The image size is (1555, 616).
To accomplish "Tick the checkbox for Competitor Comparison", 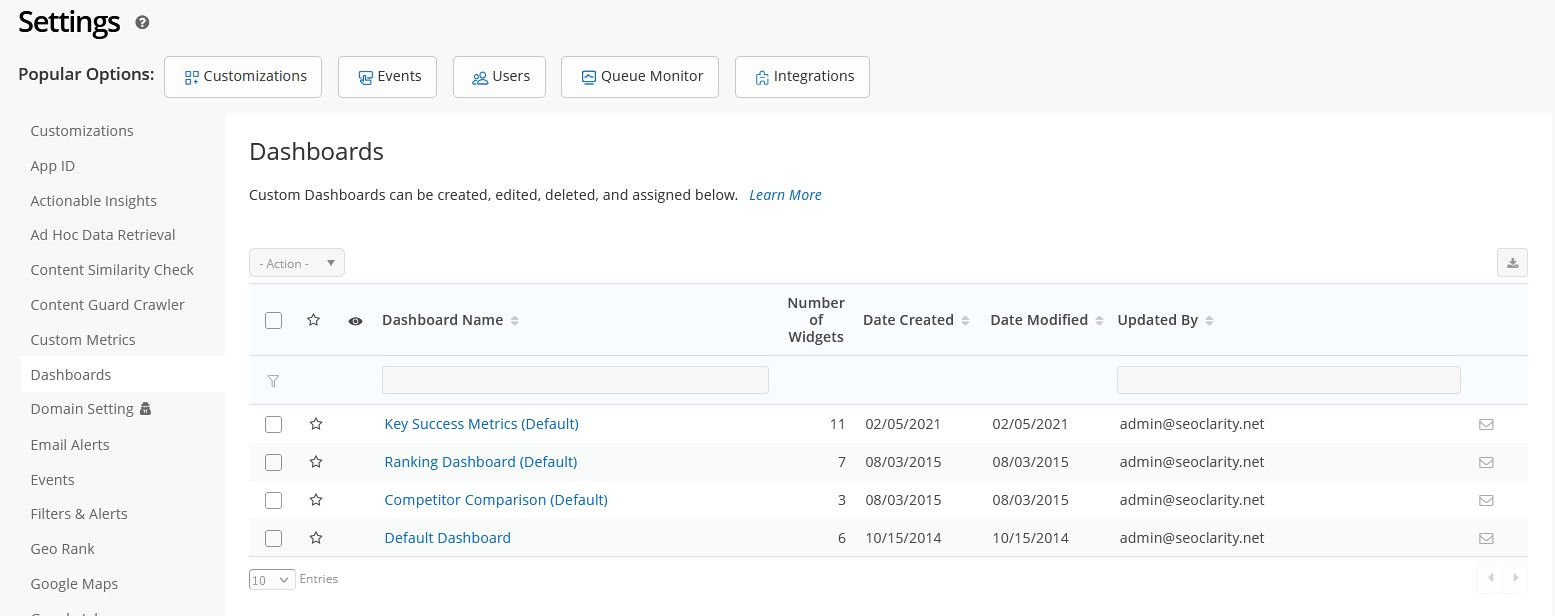I will tap(273, 500).
